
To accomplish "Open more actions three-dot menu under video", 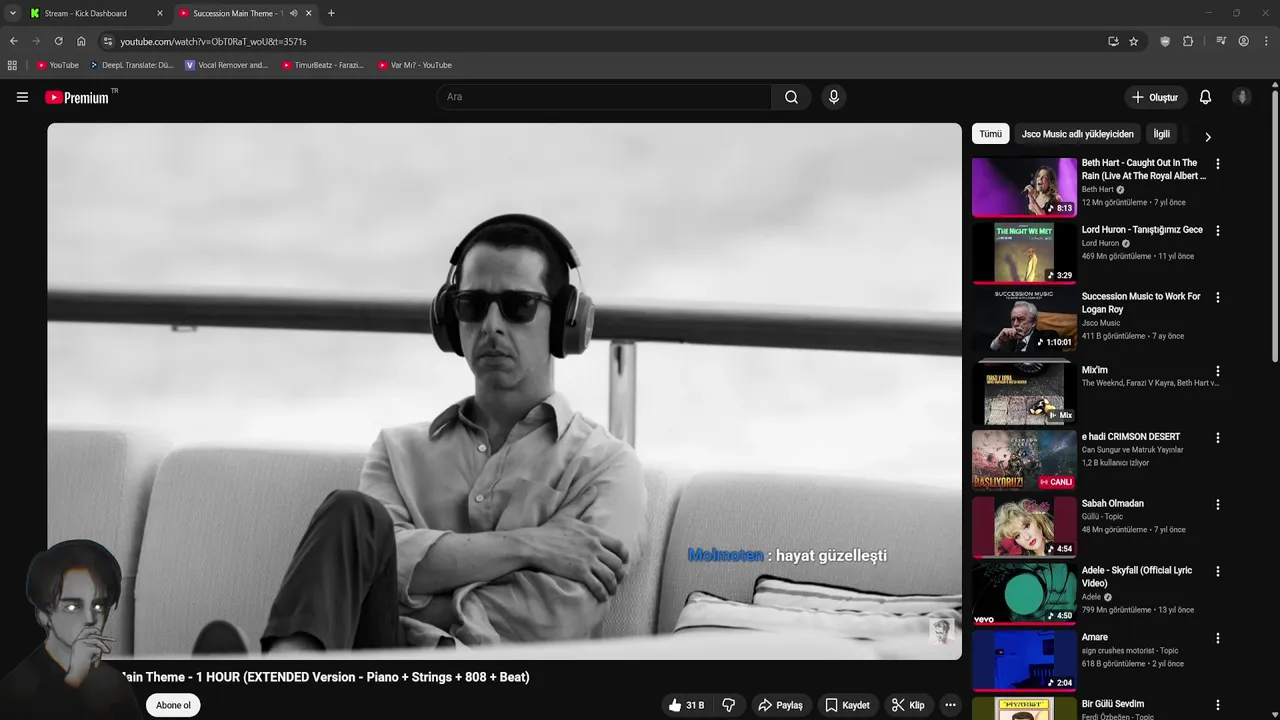I will (x=950, y=705).
